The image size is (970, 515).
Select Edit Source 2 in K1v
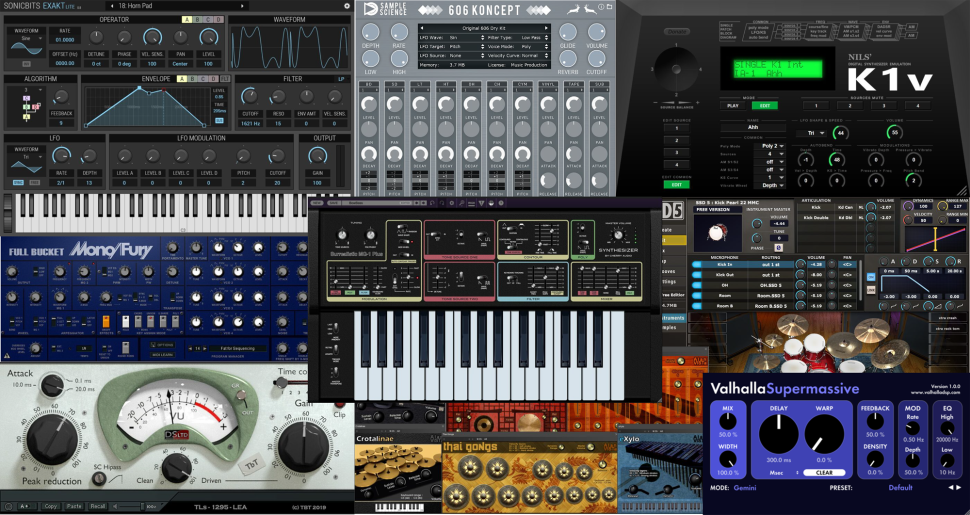click(x=676, y=141)
